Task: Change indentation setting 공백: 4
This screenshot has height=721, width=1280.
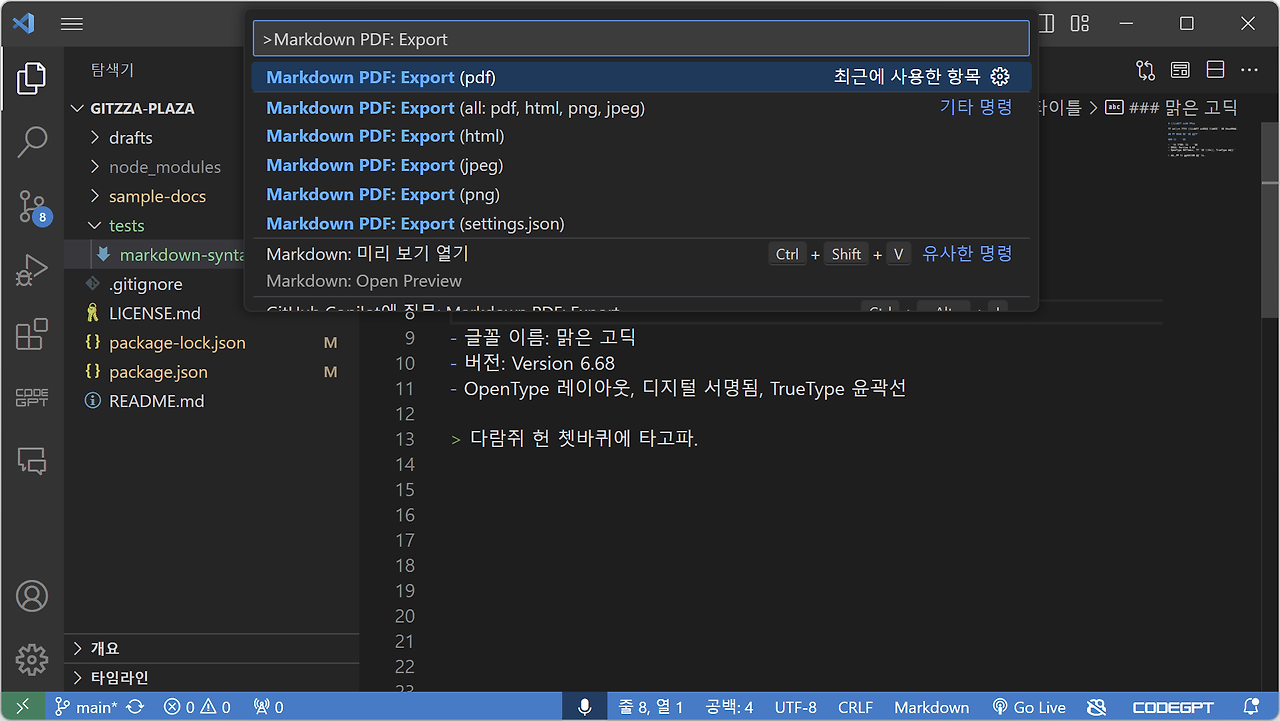Action: [729, 707]
